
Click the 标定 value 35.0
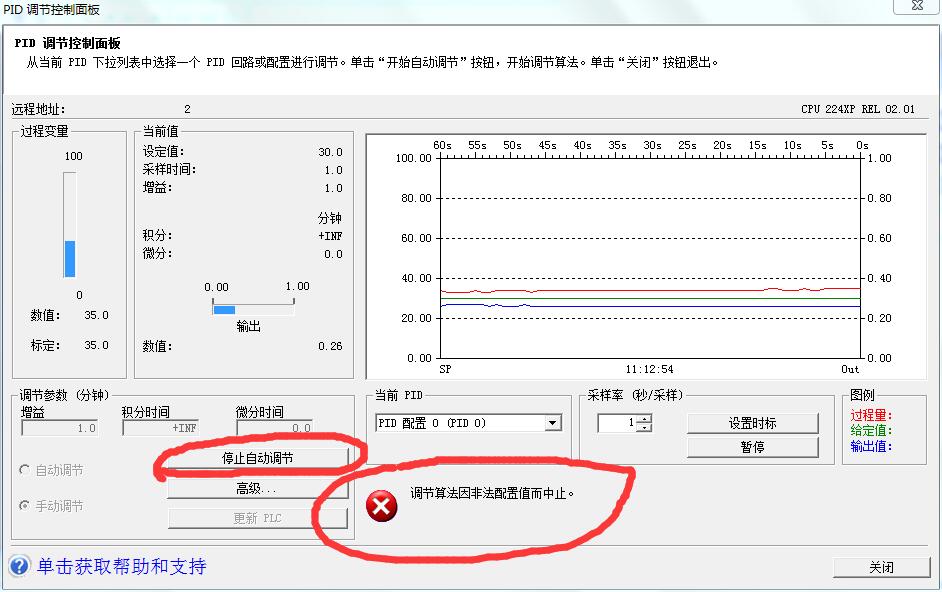coord(96,346)
